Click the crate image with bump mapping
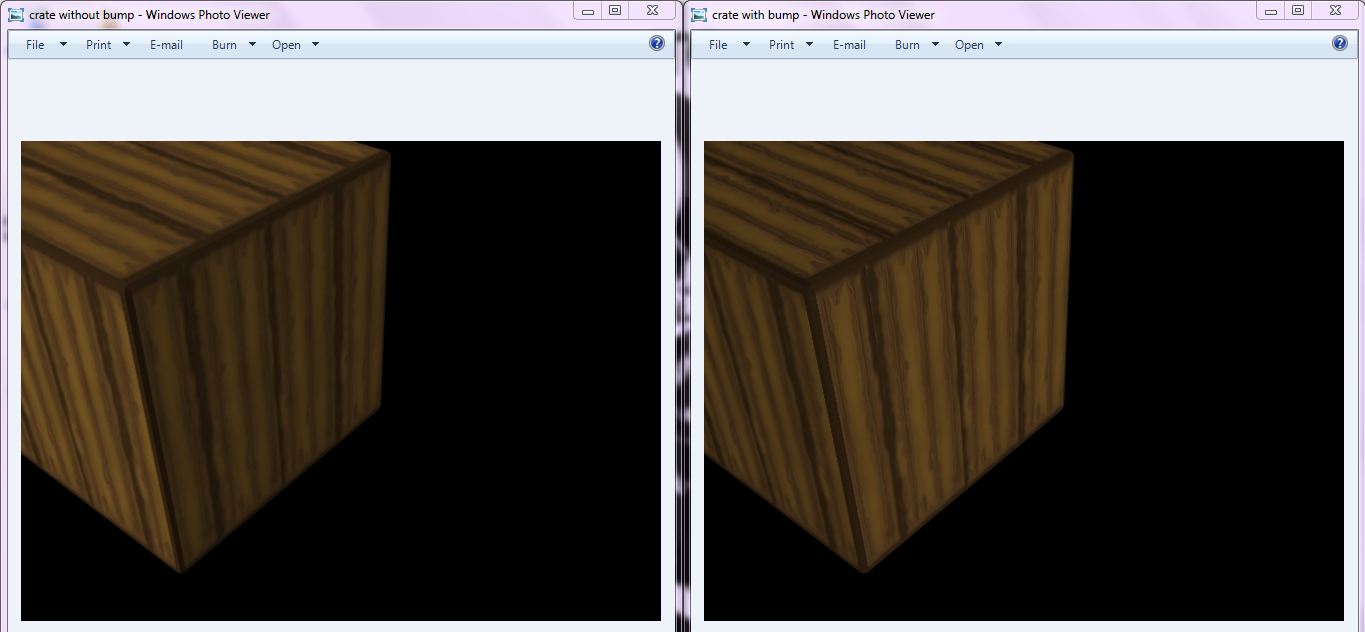1365x632 pixels. point(1024,381)
